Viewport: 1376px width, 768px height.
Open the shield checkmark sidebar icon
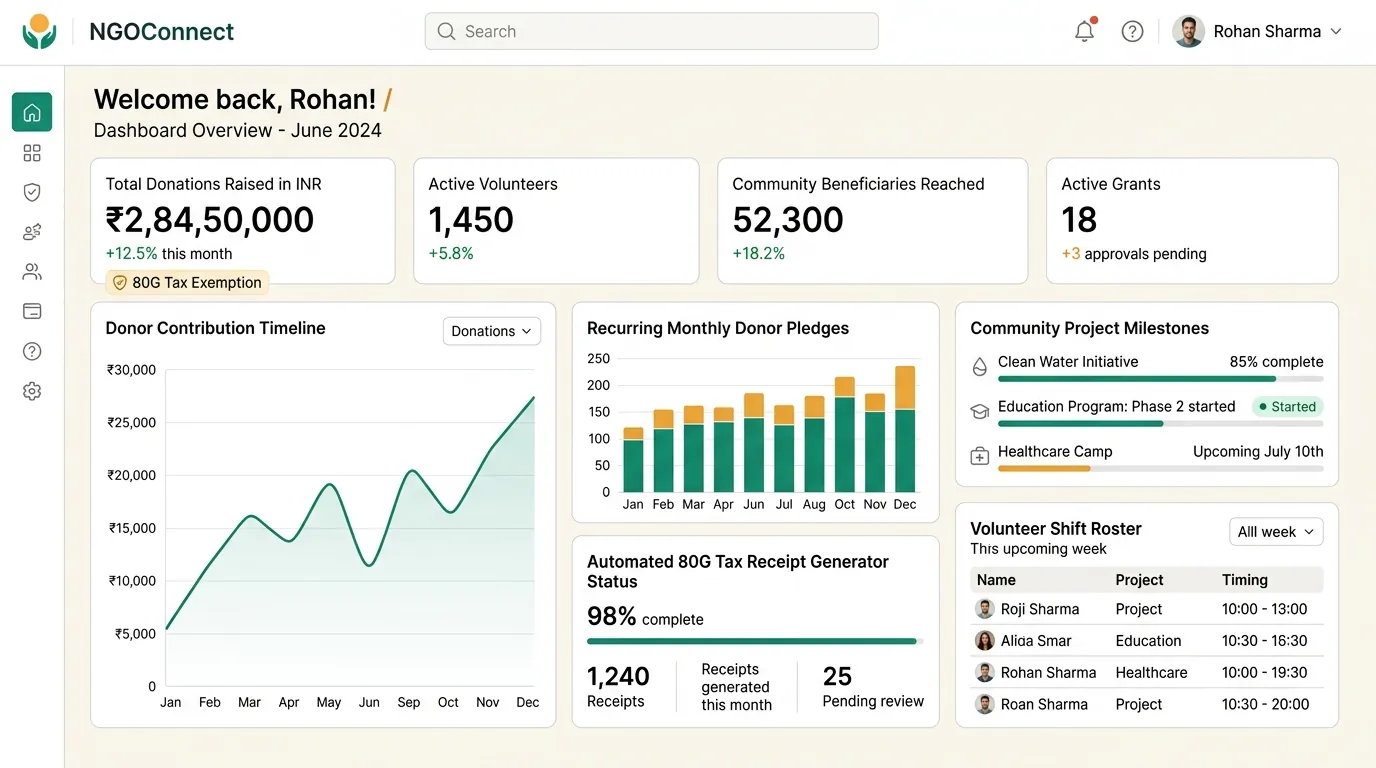32,192
